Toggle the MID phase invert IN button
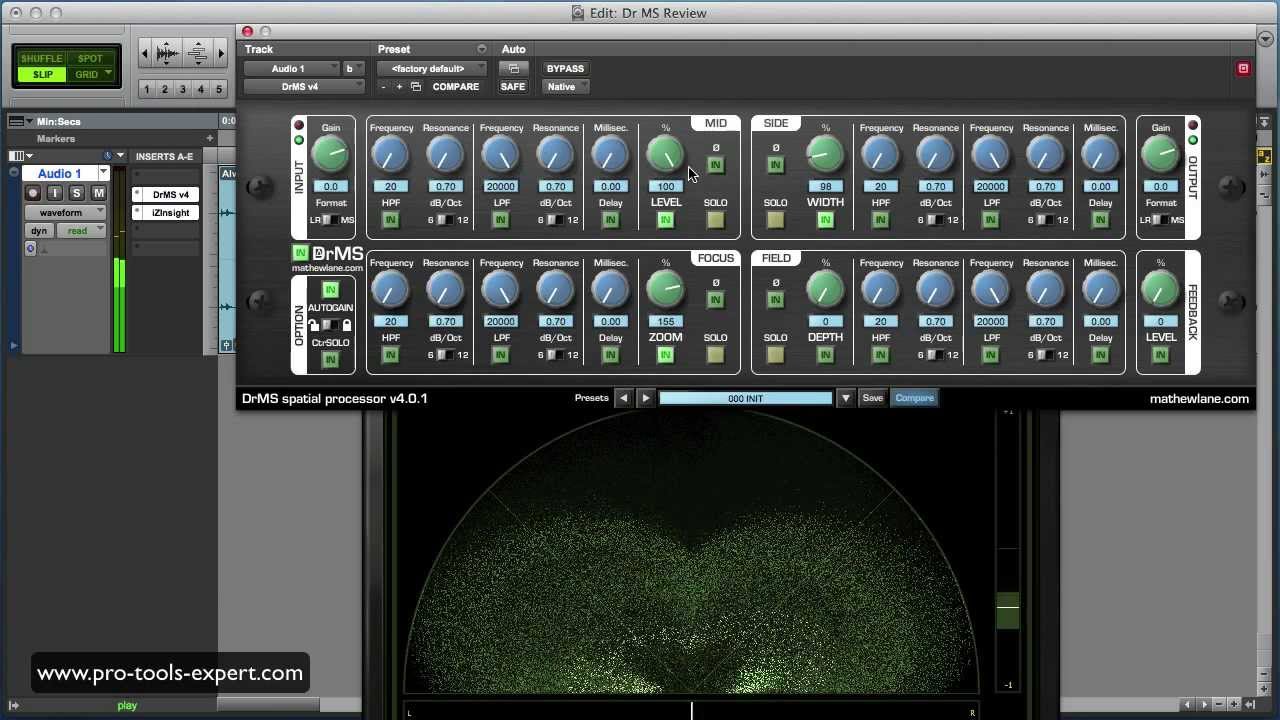1280x720 pixels. pos(715,165)
